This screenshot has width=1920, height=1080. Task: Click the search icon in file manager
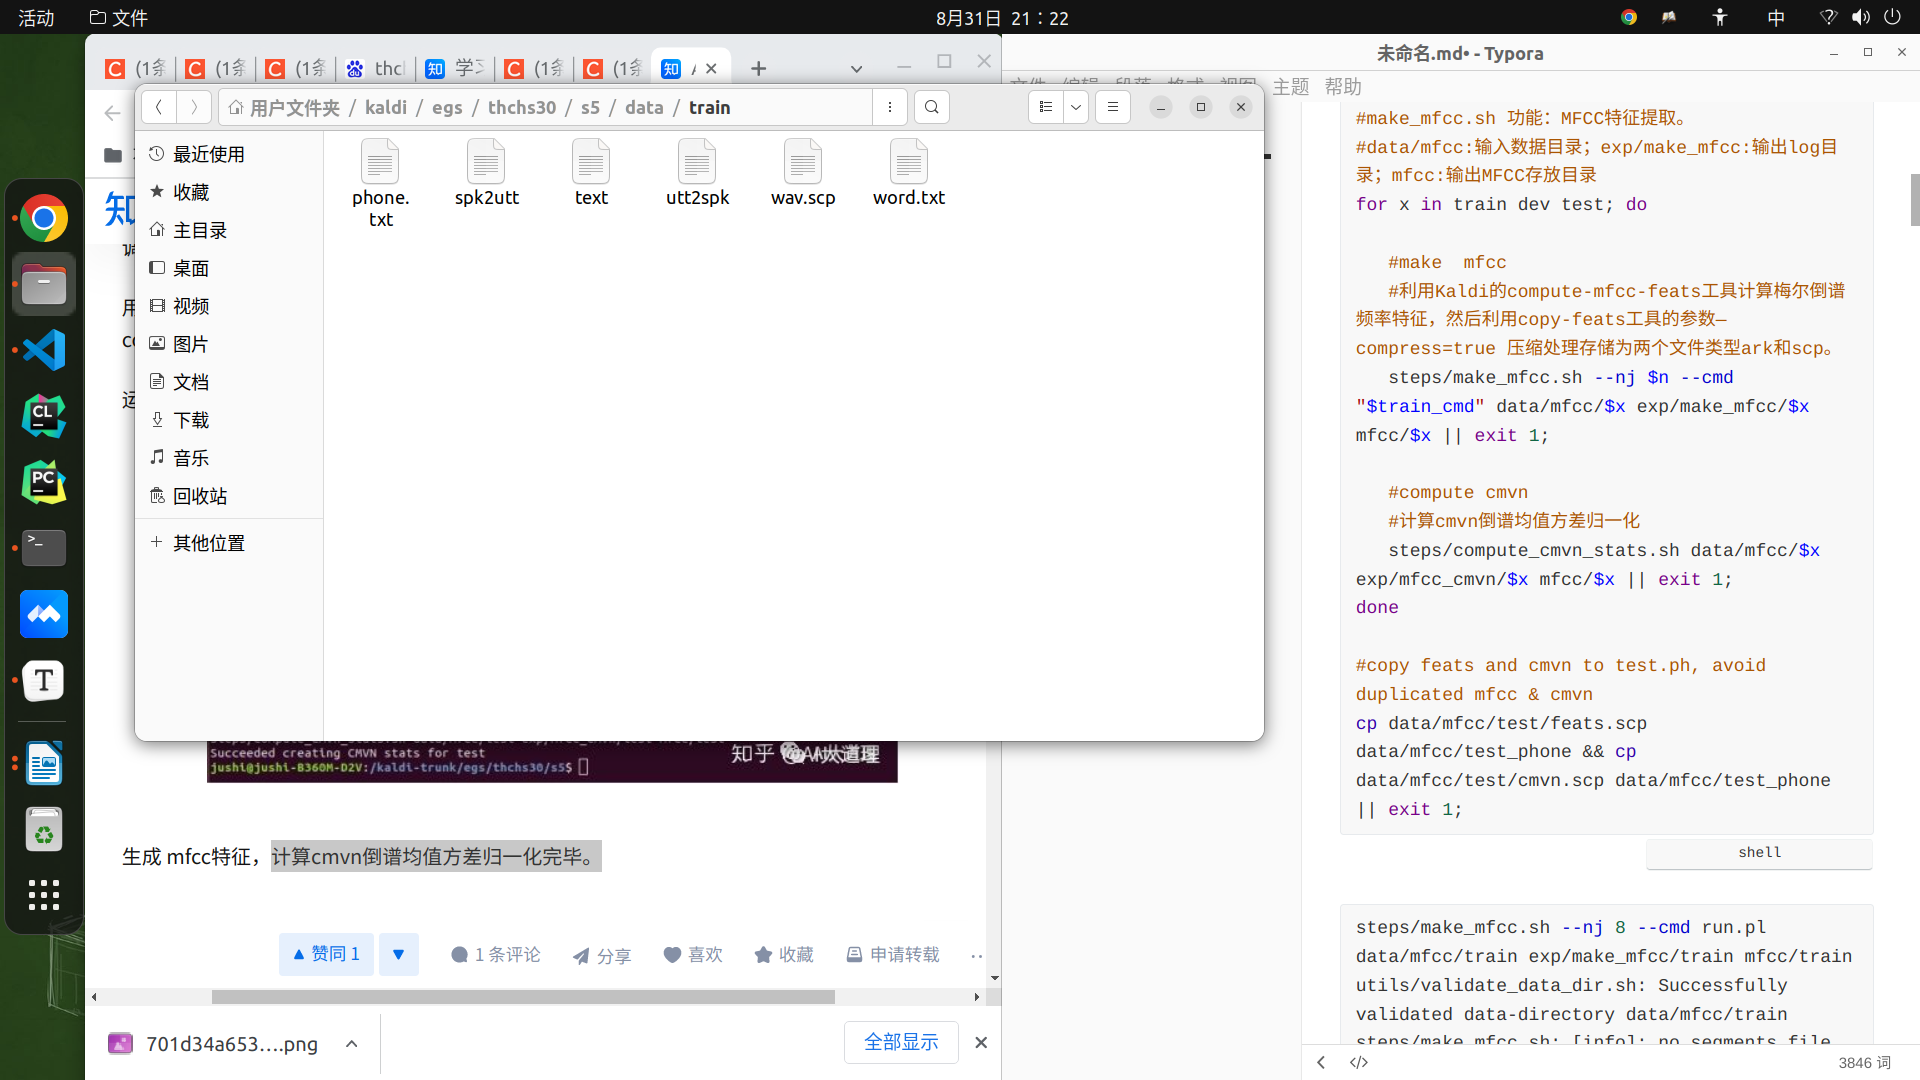(x=931, y=107)
